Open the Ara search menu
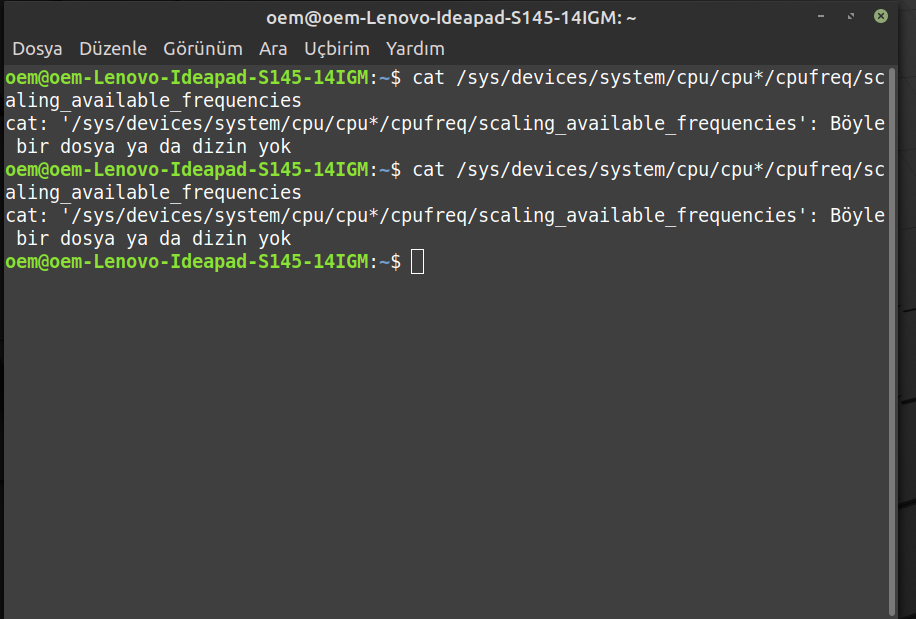 click(273, 48)
